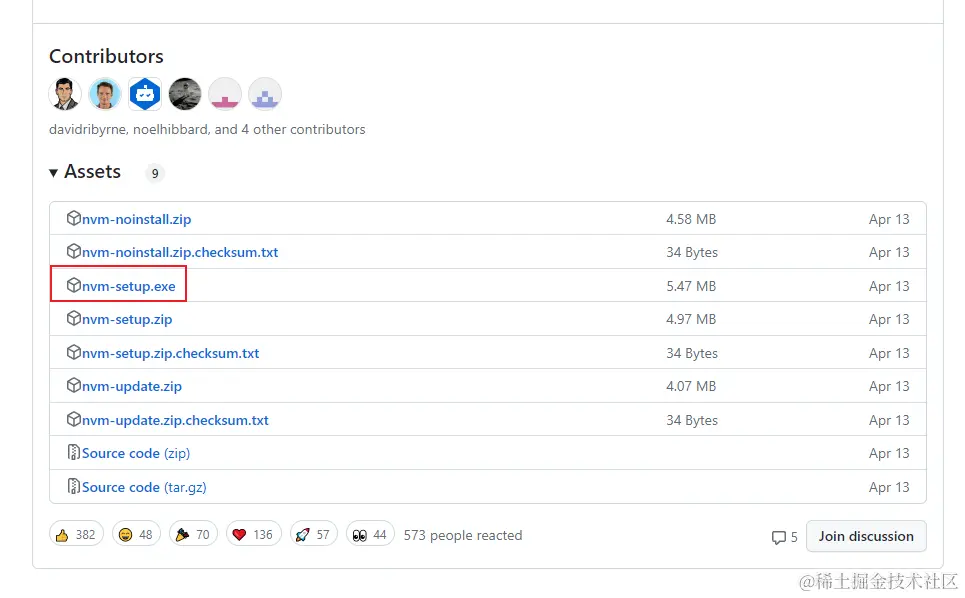This screenshot has height=598, width=965.
Task: Download nvm-noinstall.zip.checksum.txt
Action: pyautogui.click(x=180, y=252)
